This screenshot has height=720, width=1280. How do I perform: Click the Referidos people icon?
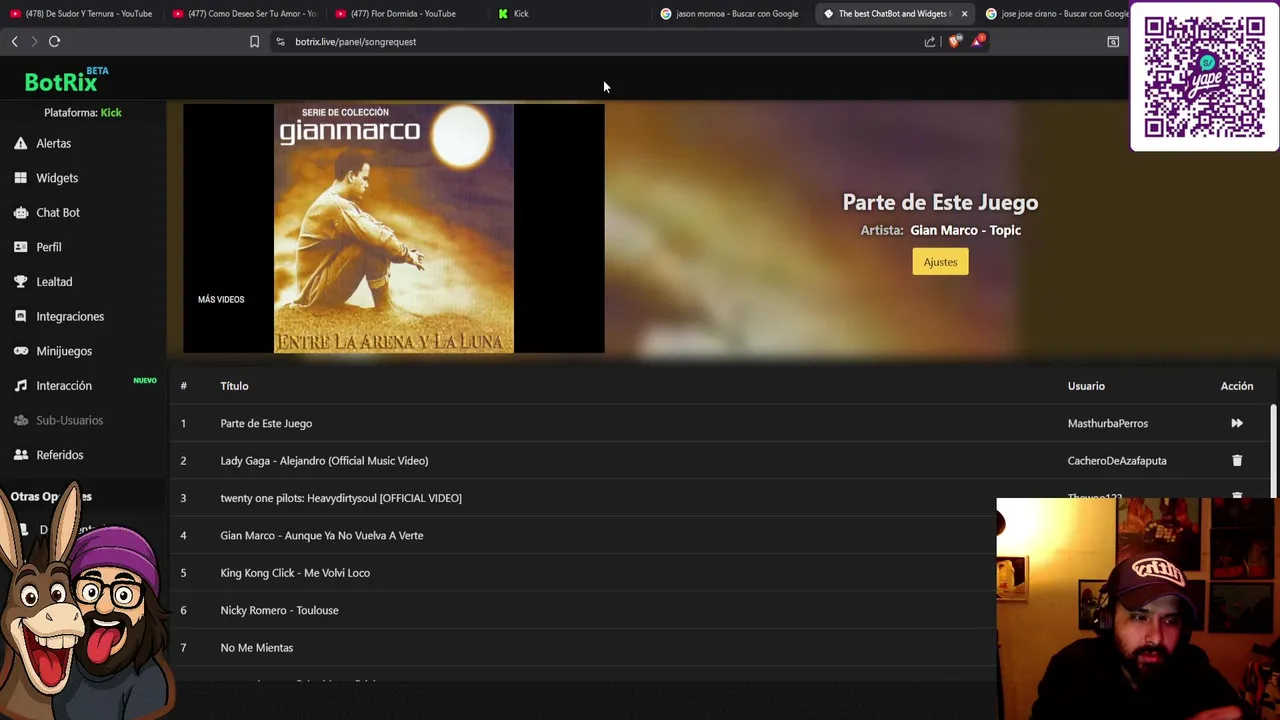(20, 455)
